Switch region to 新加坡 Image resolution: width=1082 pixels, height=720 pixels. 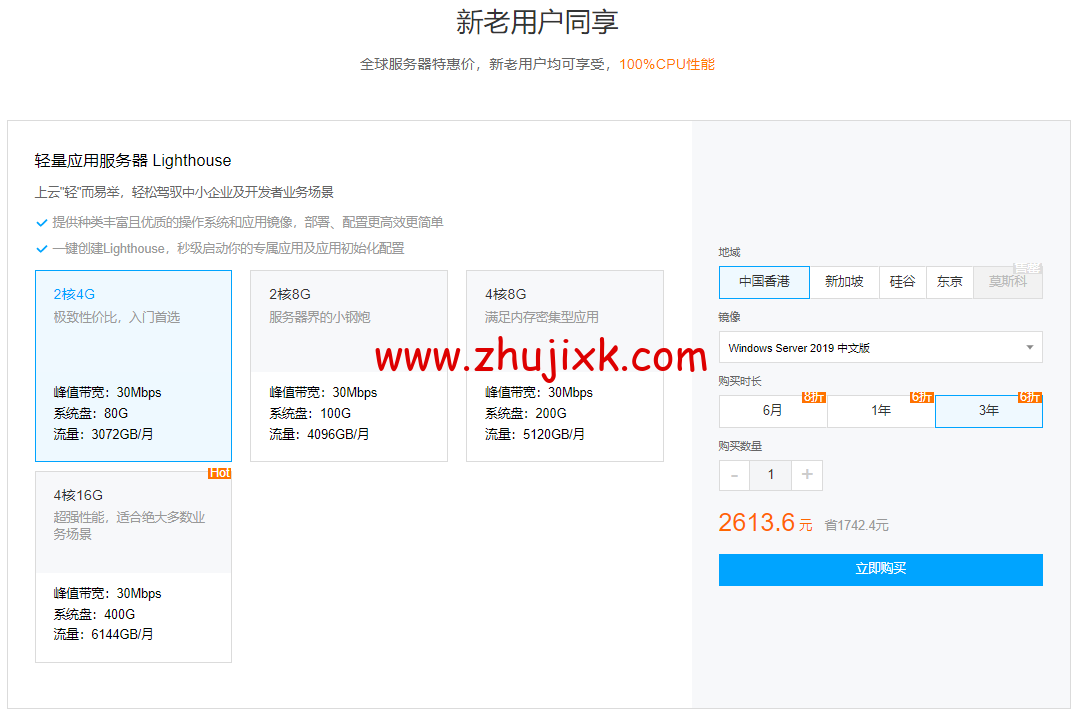tap(844, 282)
